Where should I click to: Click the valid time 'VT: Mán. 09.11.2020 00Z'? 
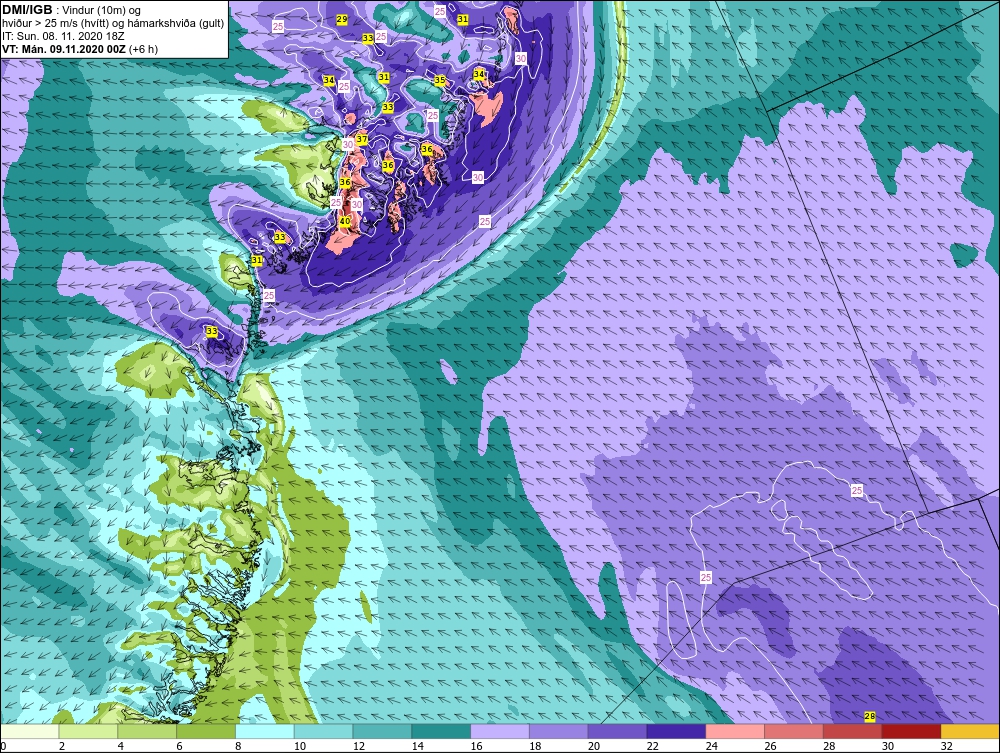[64, 49]
